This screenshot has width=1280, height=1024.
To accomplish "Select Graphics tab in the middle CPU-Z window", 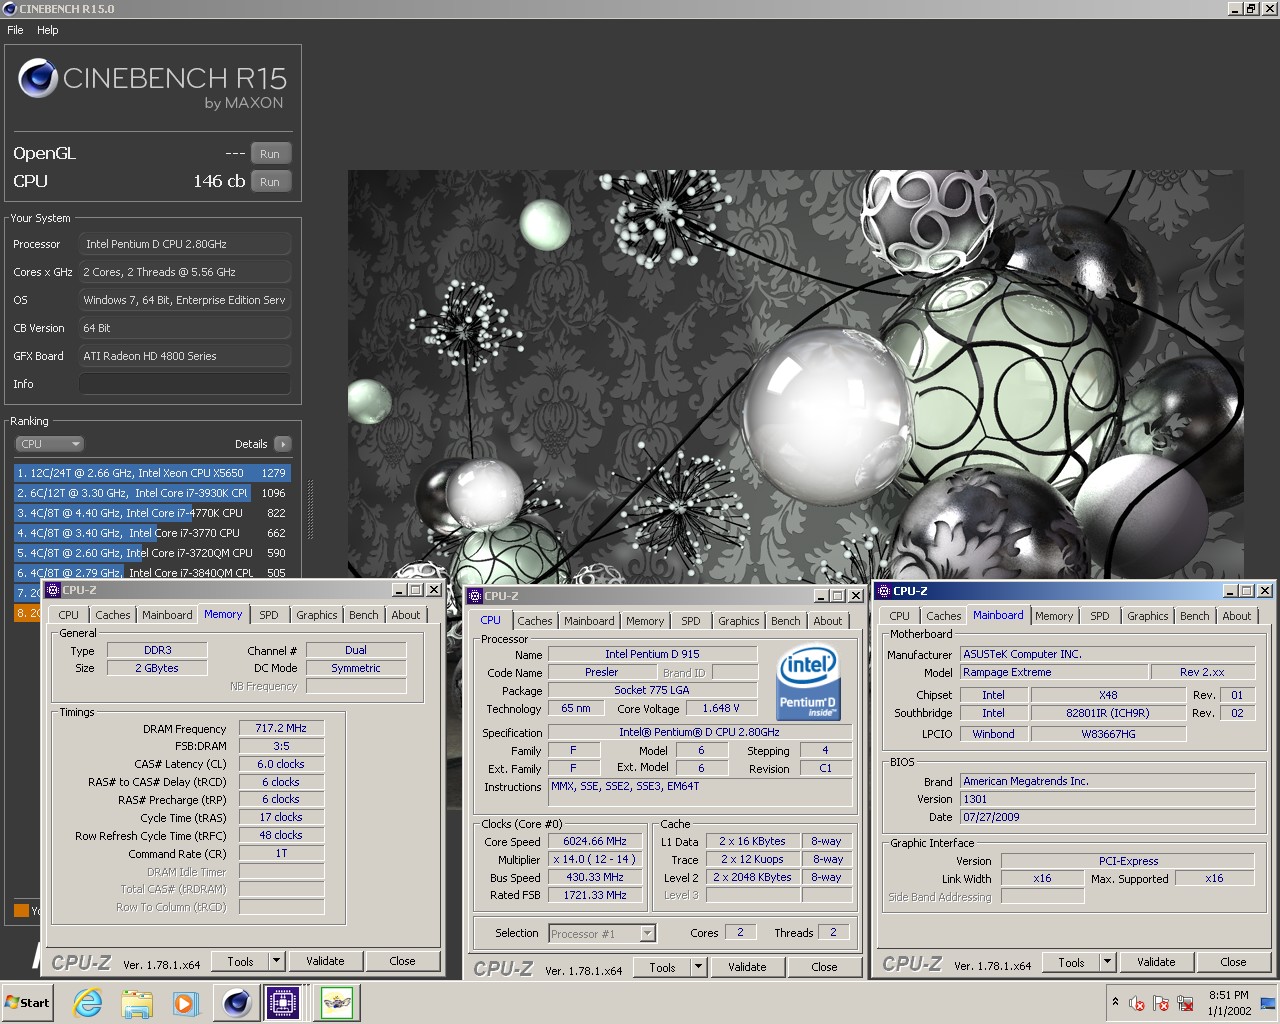I will (738, 621).
